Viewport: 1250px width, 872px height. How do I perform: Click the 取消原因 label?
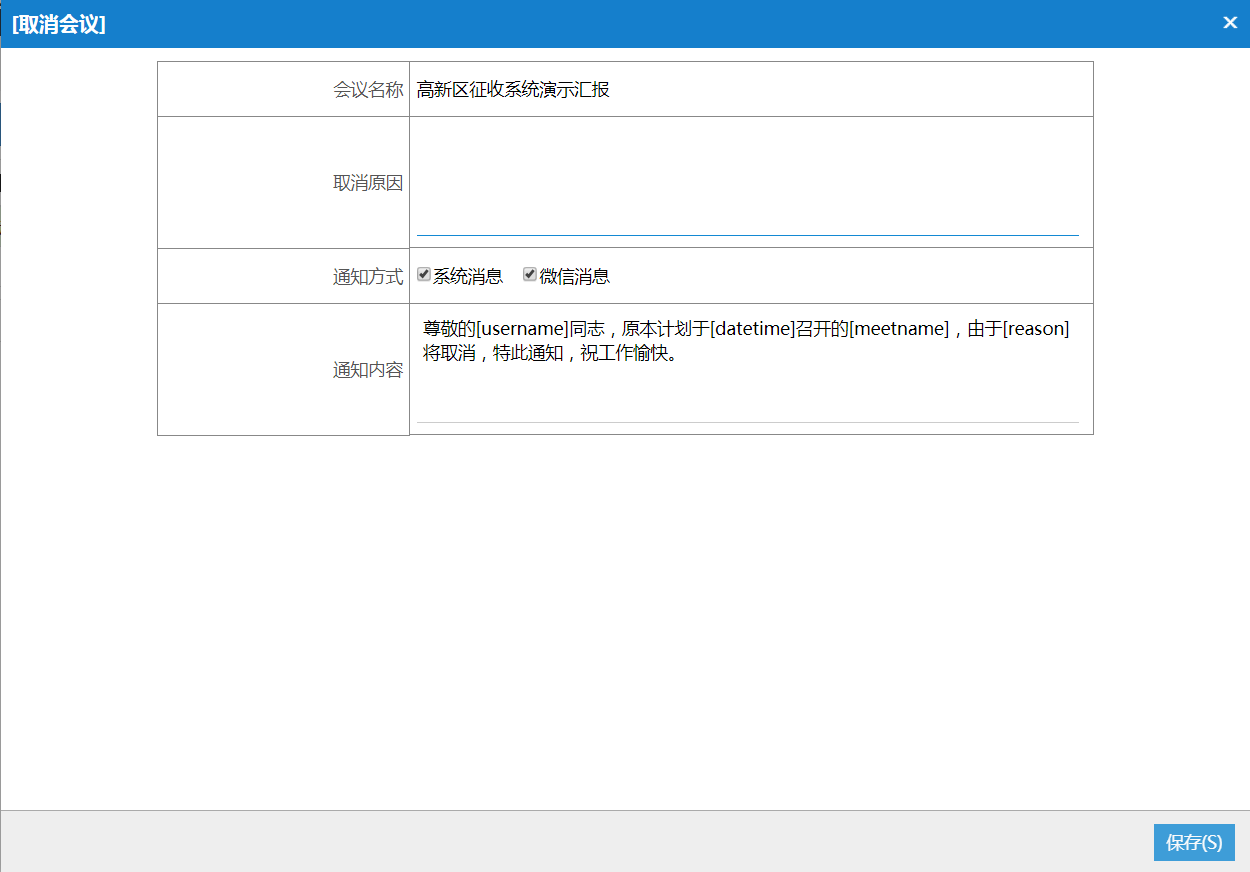coord(368,183)
